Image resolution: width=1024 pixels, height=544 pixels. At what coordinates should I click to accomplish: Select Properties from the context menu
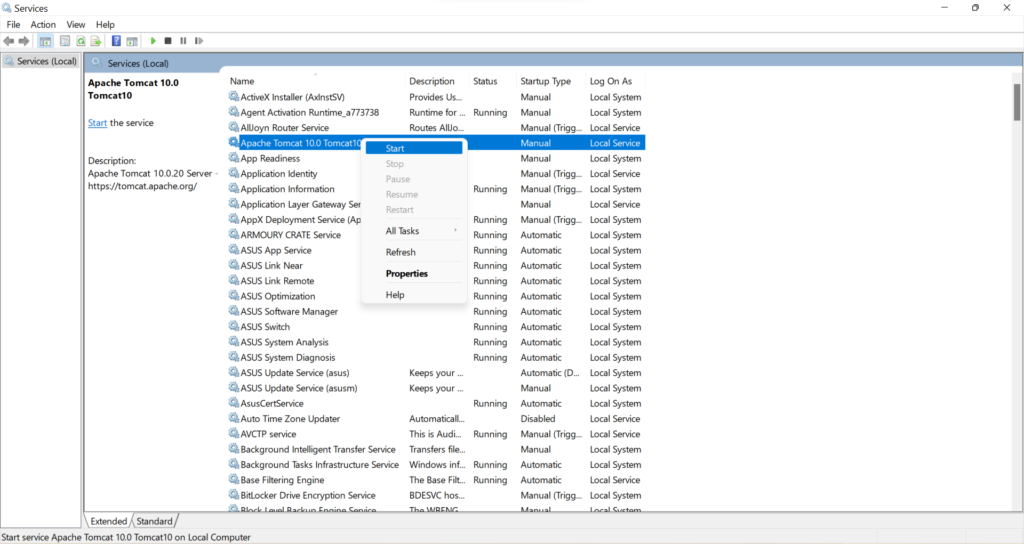click(x=407, y=274)
